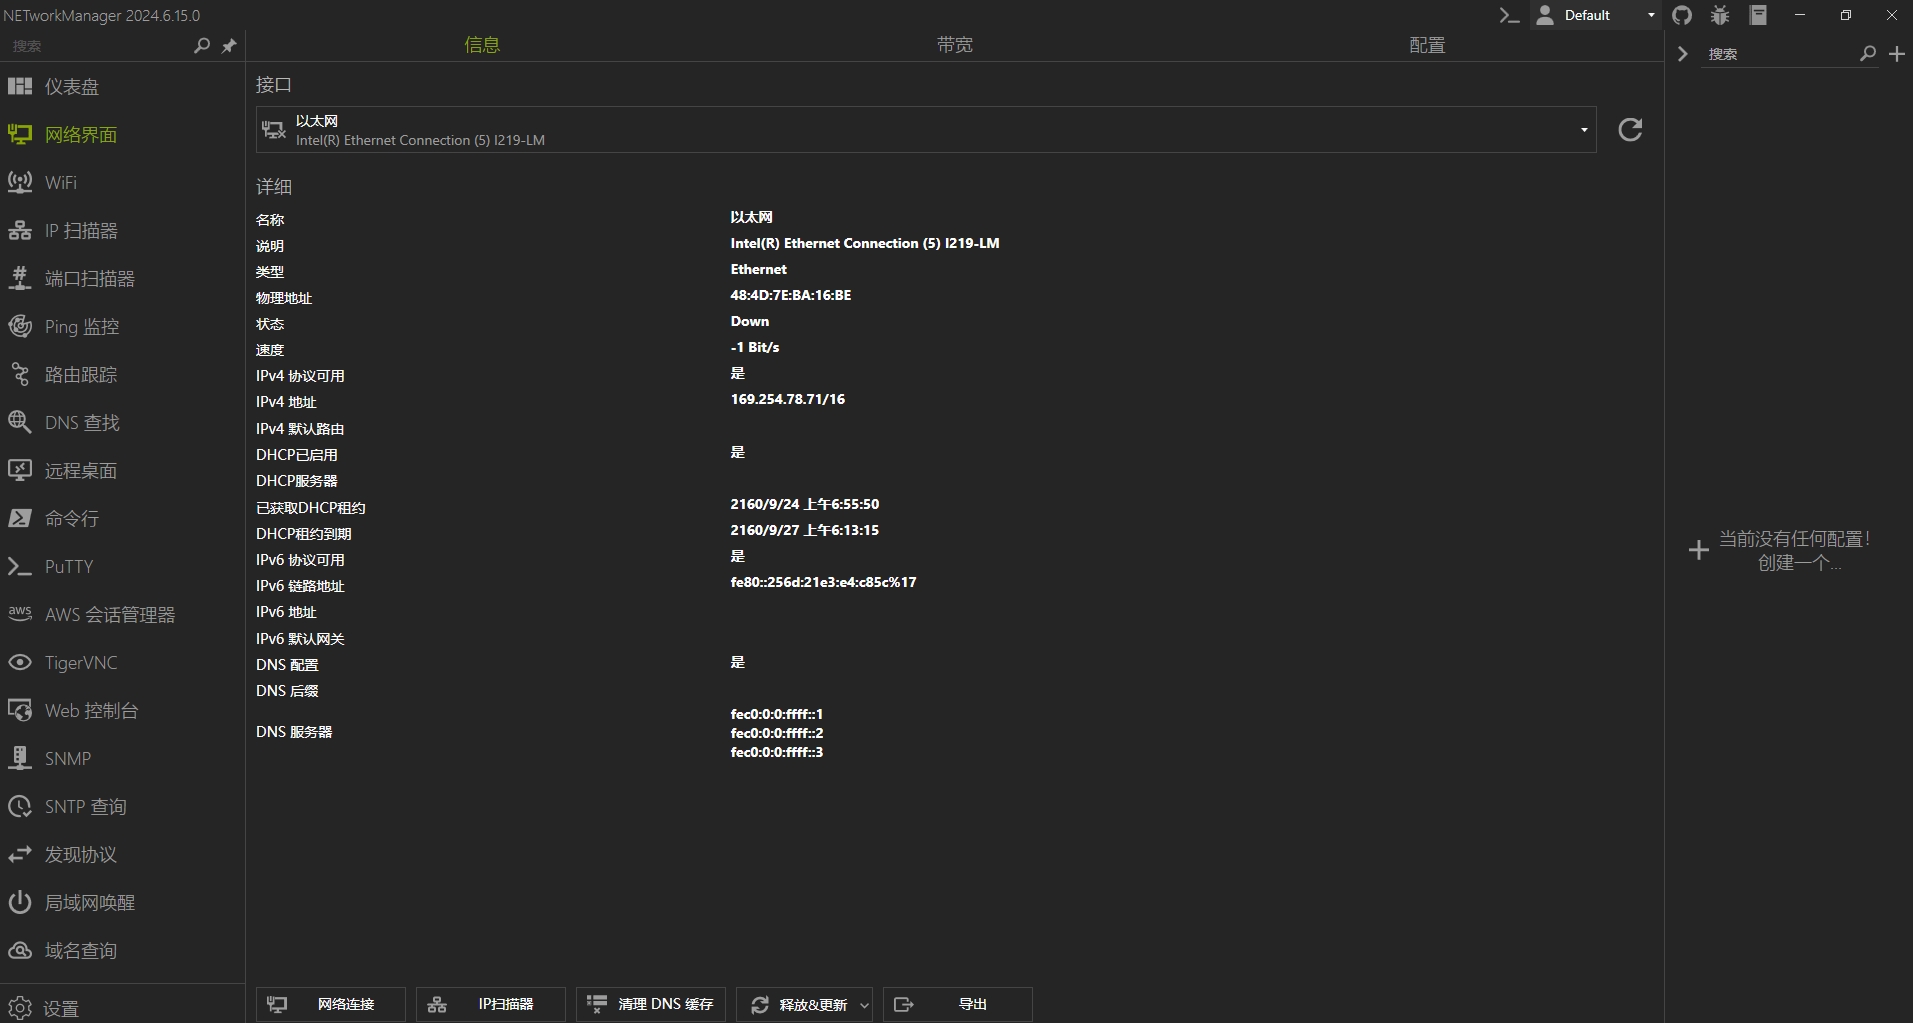Open the WiFi sidebar item

[61, 183]
